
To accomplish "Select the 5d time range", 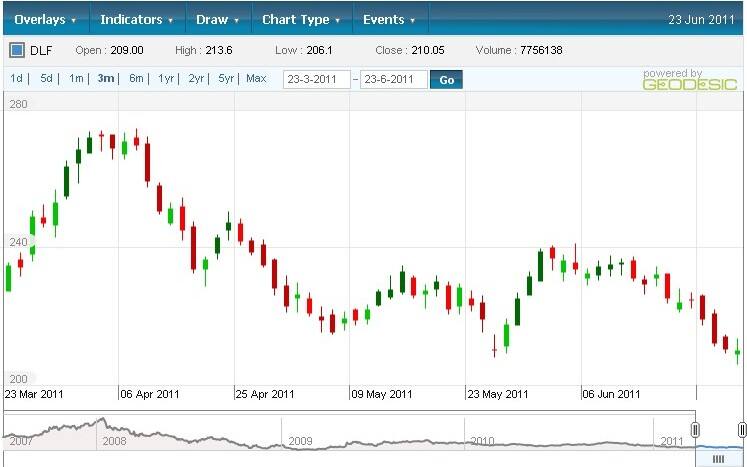I will coord(46,79).
